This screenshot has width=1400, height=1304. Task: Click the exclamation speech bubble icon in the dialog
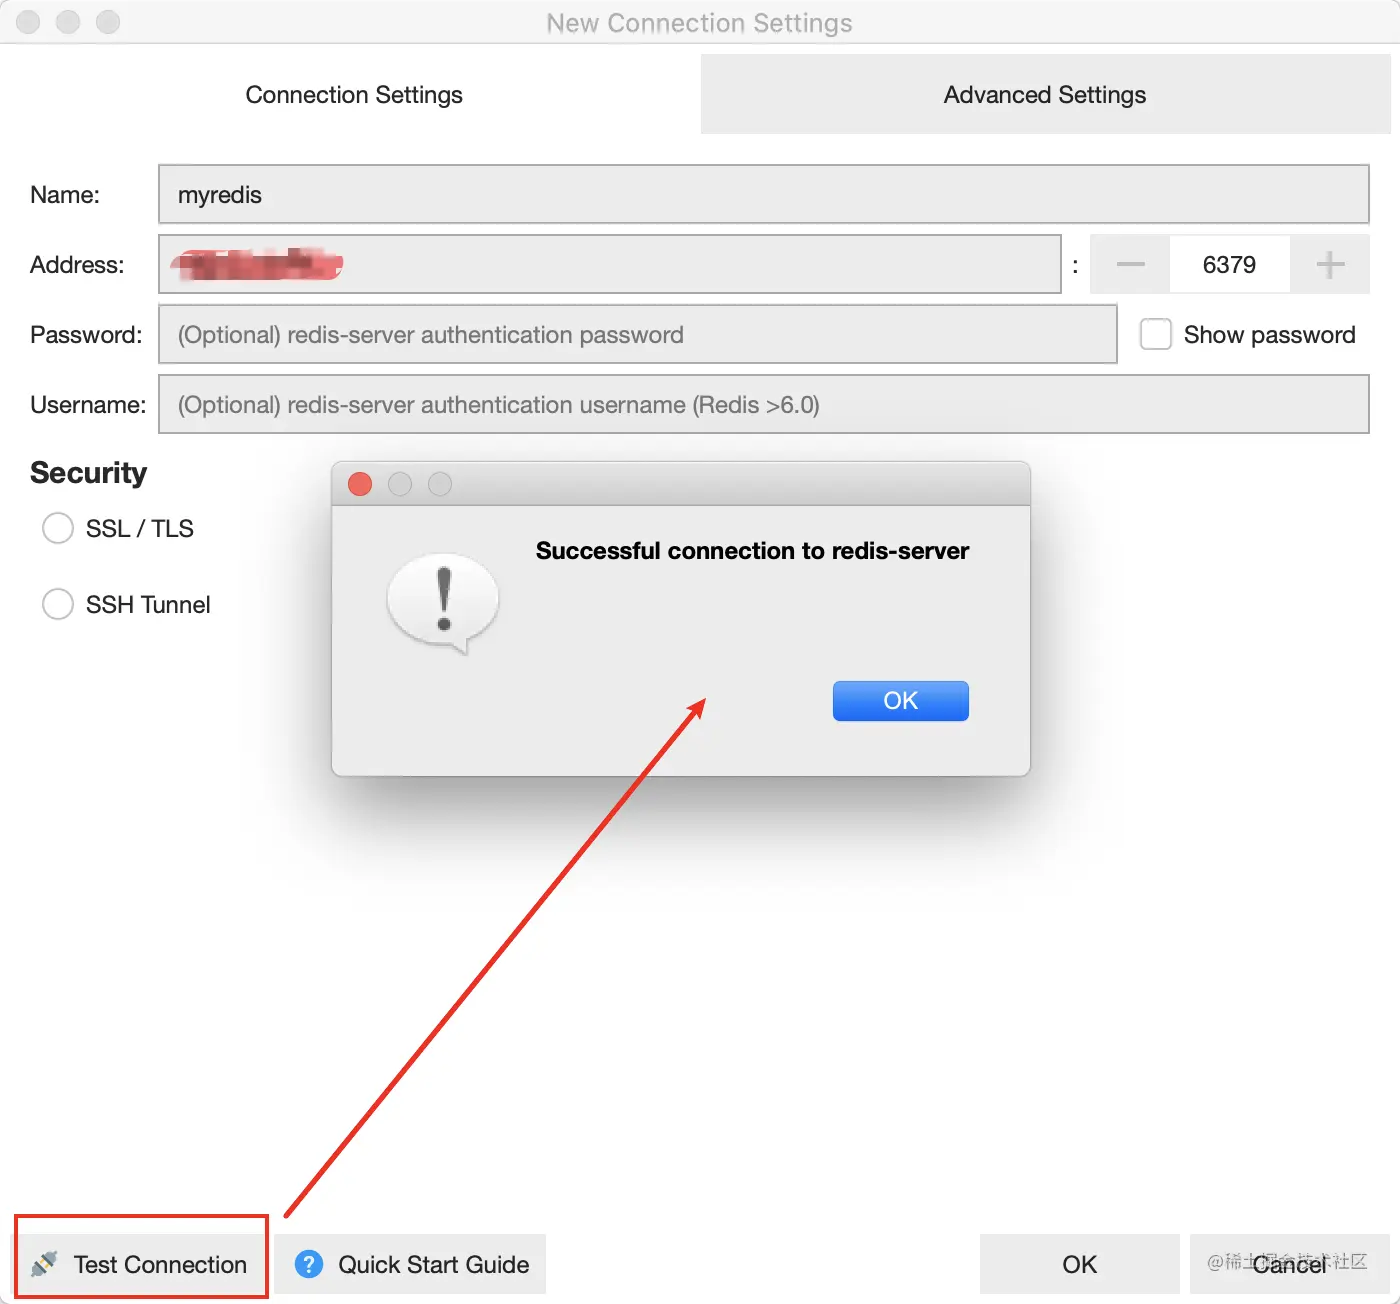[443, 603]
